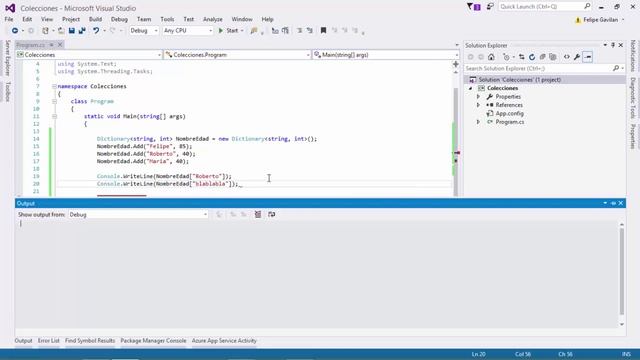Open the Colecciones project scope dropdown

click(x=89, y=55)
